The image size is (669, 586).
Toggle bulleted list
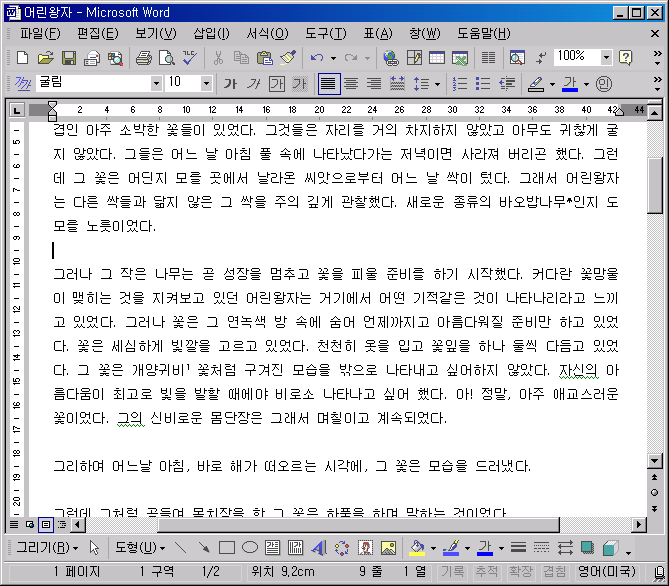(483, 84)
